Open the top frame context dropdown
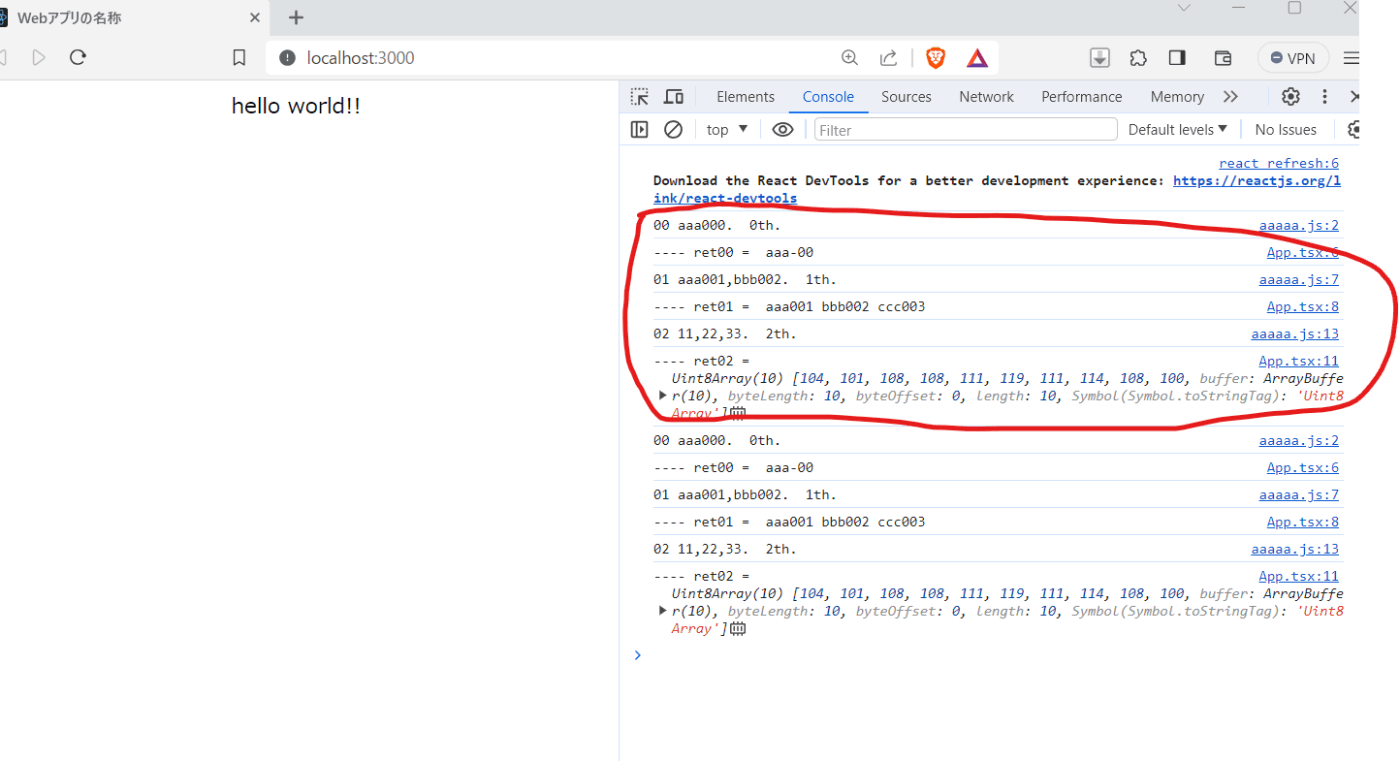This screenshot has width=1400, height=761. click(x=724, y=129)
